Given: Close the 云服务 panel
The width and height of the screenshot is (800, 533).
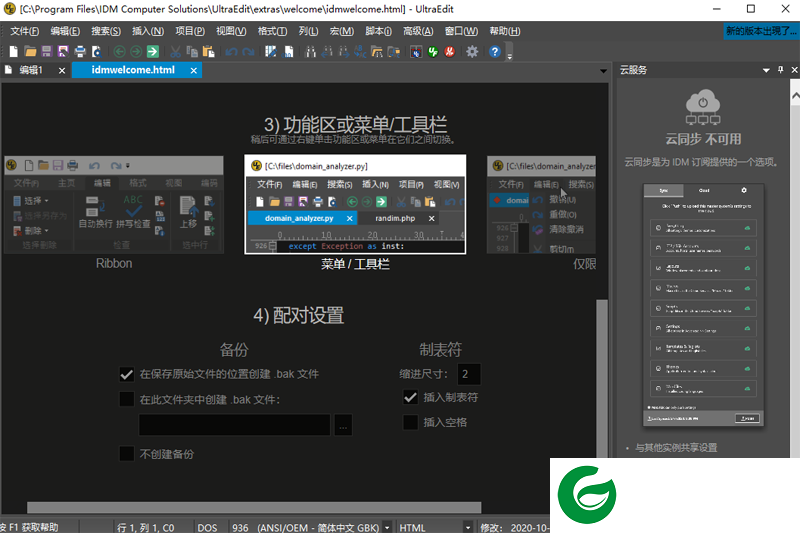Looking at the screenshot, I should click(794, 70).
